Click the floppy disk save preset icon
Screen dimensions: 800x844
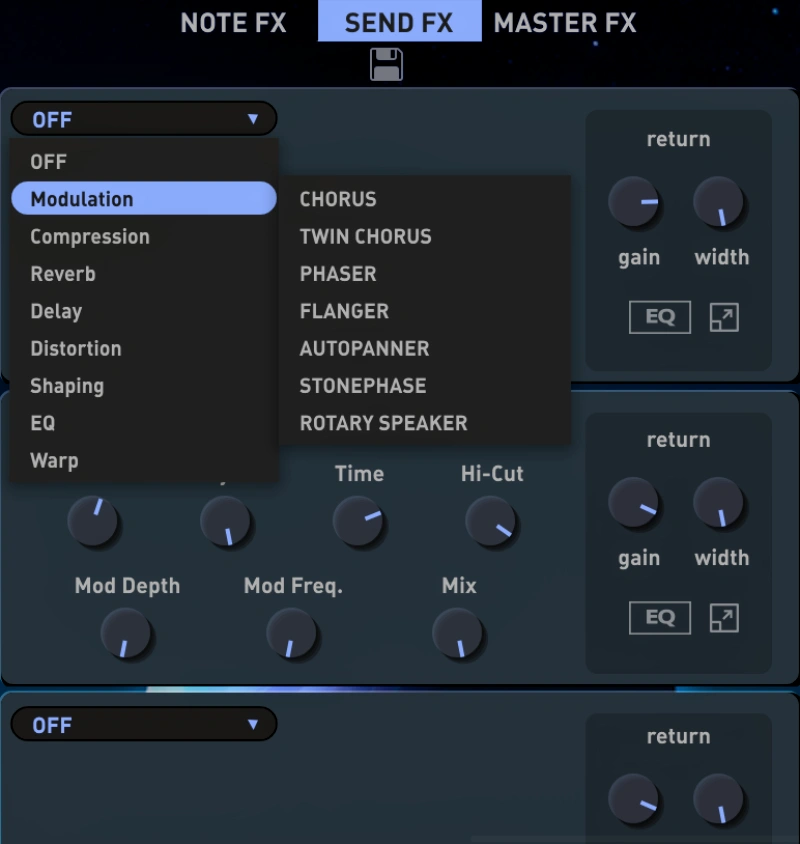pos(386,64)
